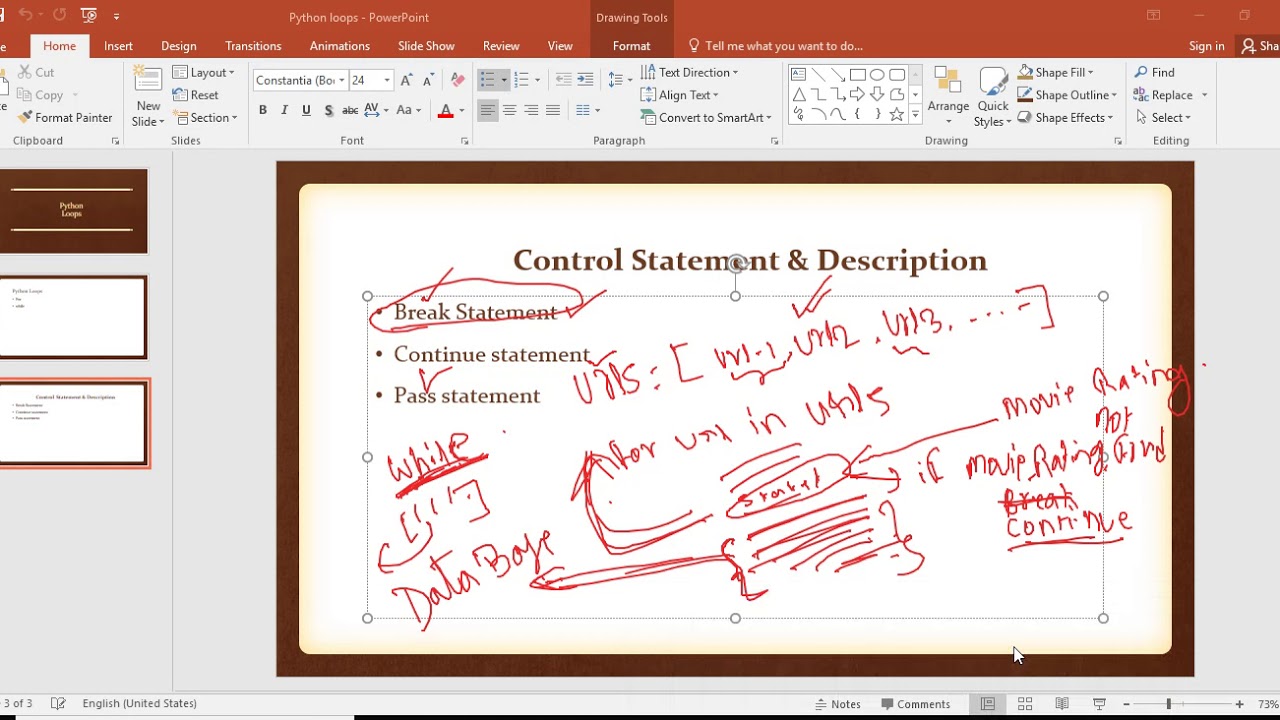Open Quick Styles gallery
This screenshot has width=1280, height=720.
tap(993, 97)
